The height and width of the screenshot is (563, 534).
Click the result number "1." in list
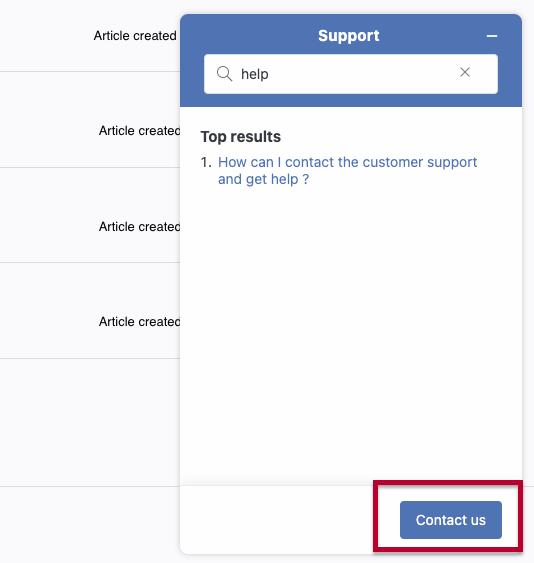206,162
